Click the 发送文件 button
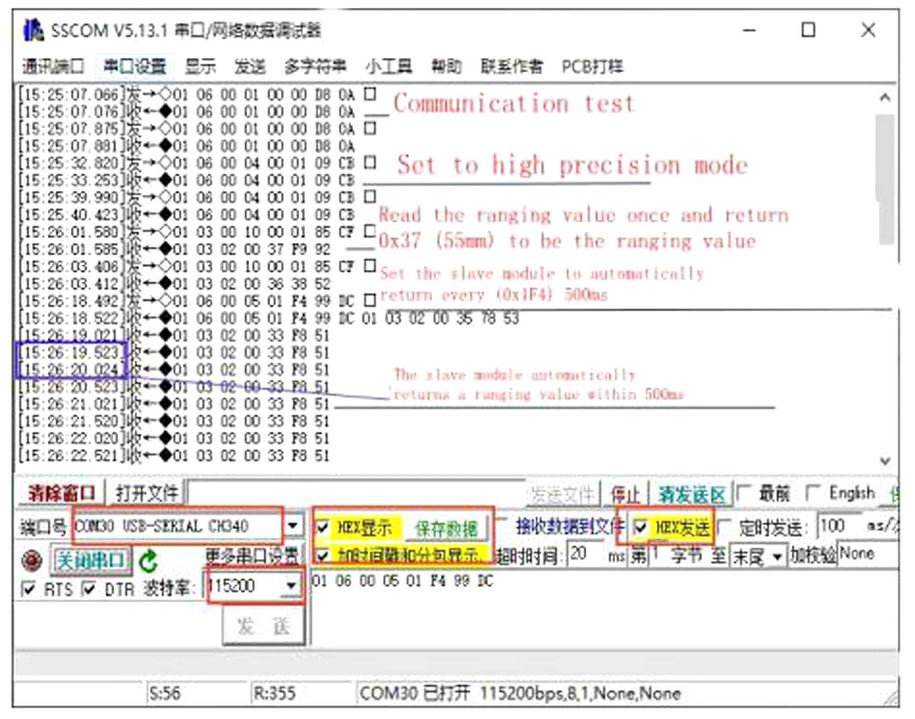Viewport: 915px width, 719px height. (x=564, y=495)
